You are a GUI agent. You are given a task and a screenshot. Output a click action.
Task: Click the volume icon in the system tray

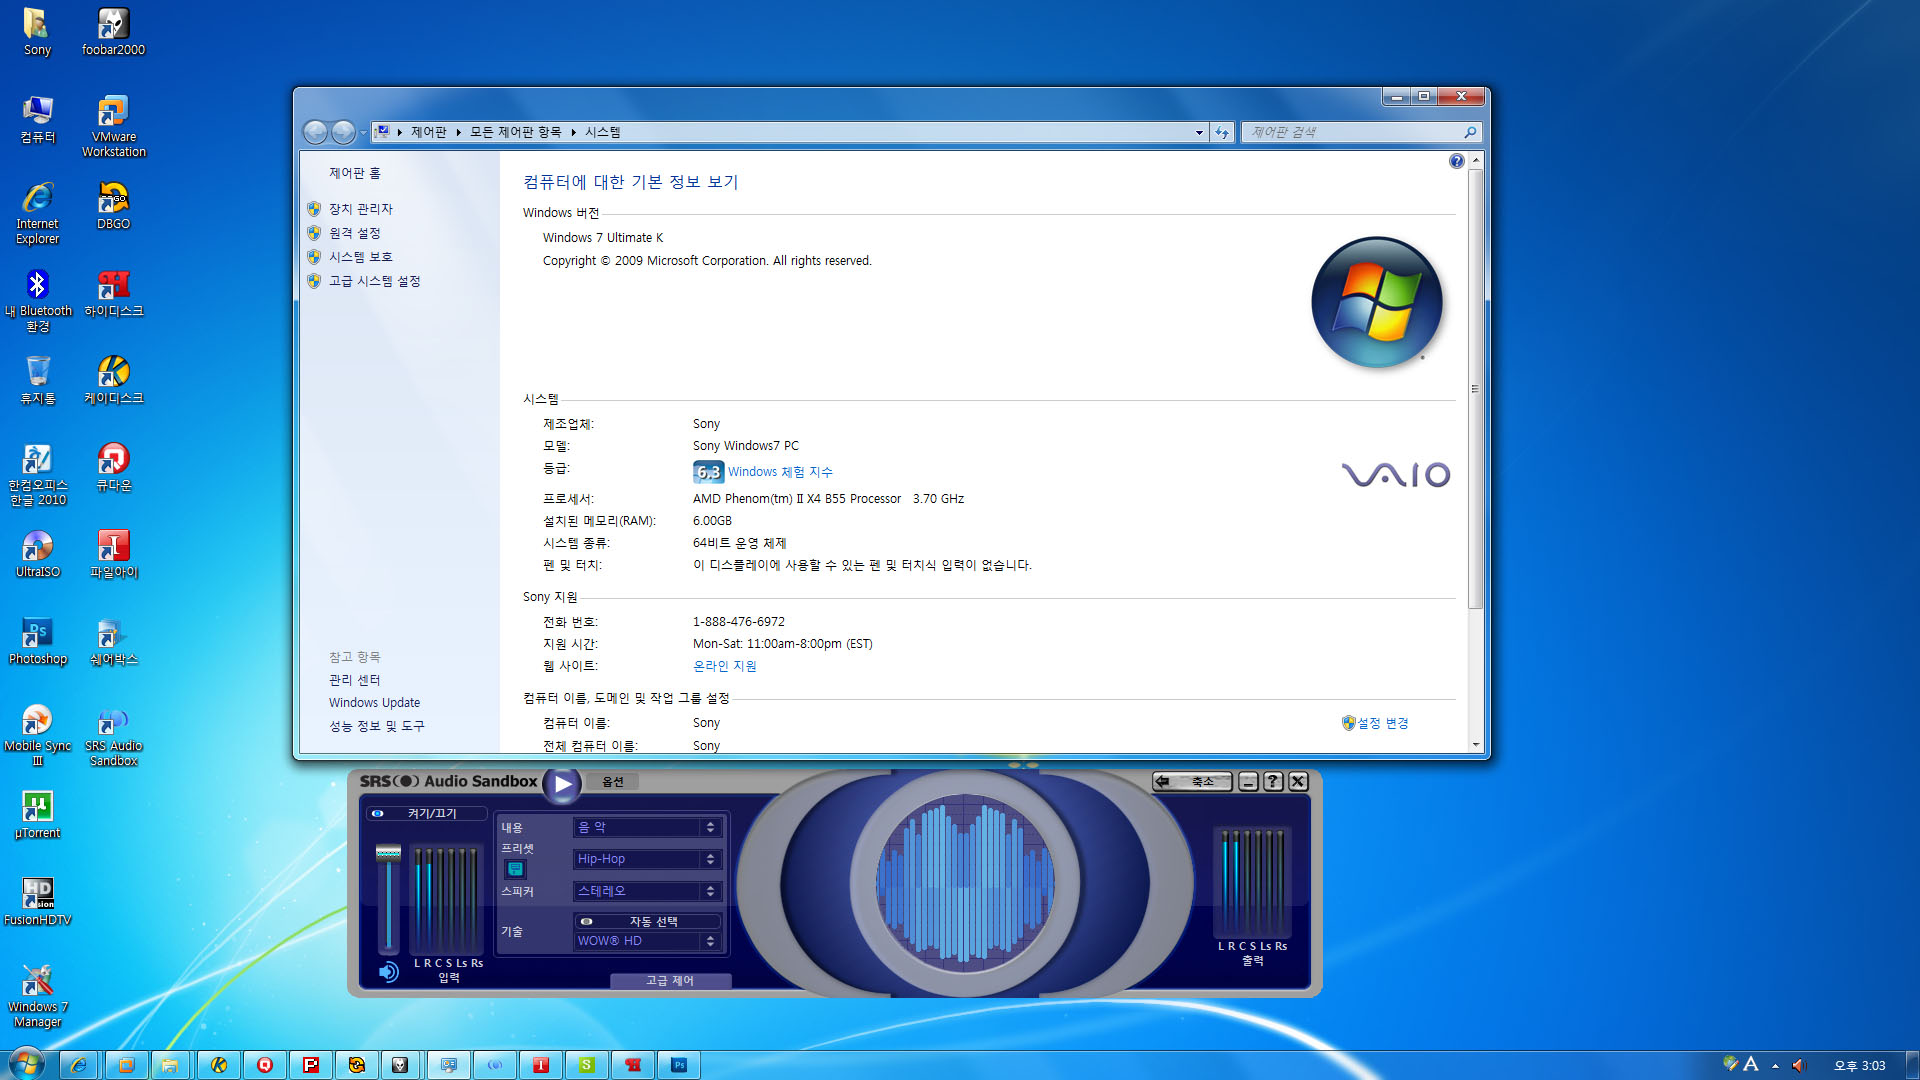[1799, 1065]
